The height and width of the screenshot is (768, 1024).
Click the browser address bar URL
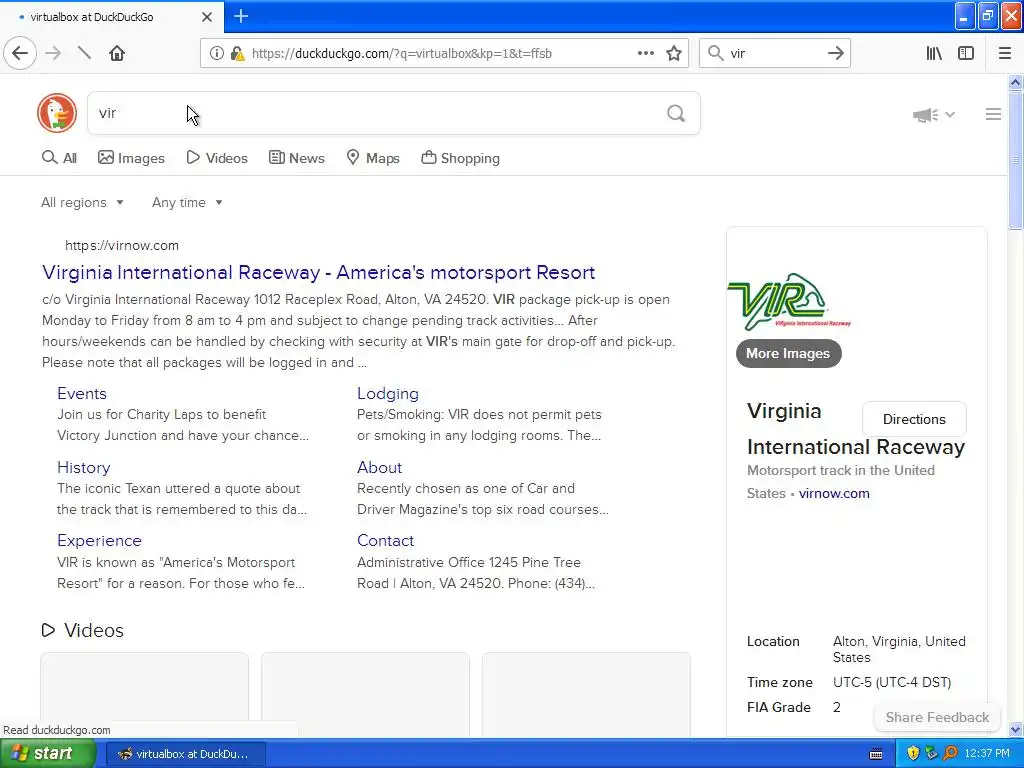[402, 54]
